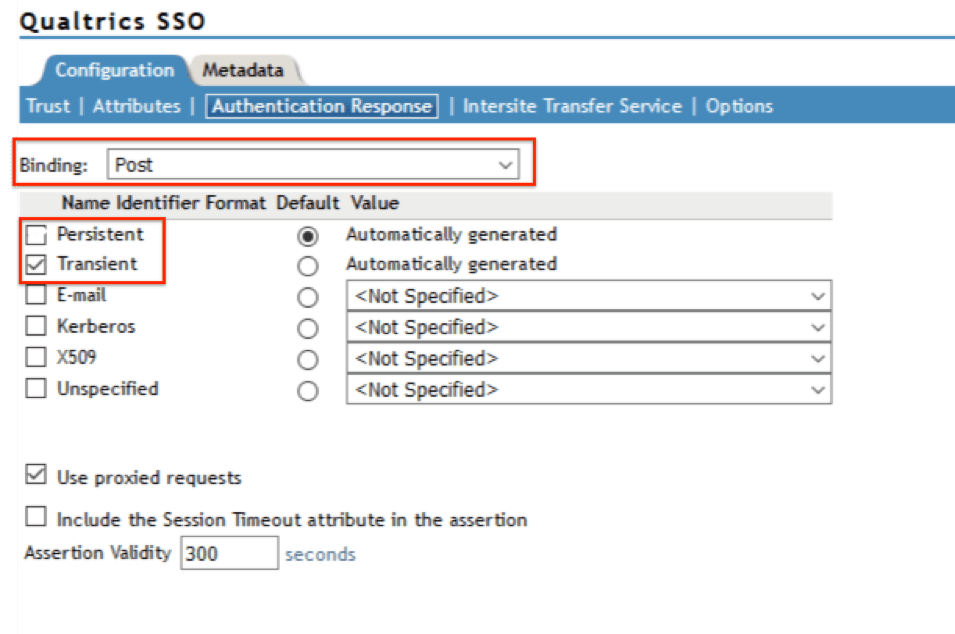Open the Trust settings page
Image resolution: width=955 pixels, height=634 pixels.
click(x=47, y=106)
